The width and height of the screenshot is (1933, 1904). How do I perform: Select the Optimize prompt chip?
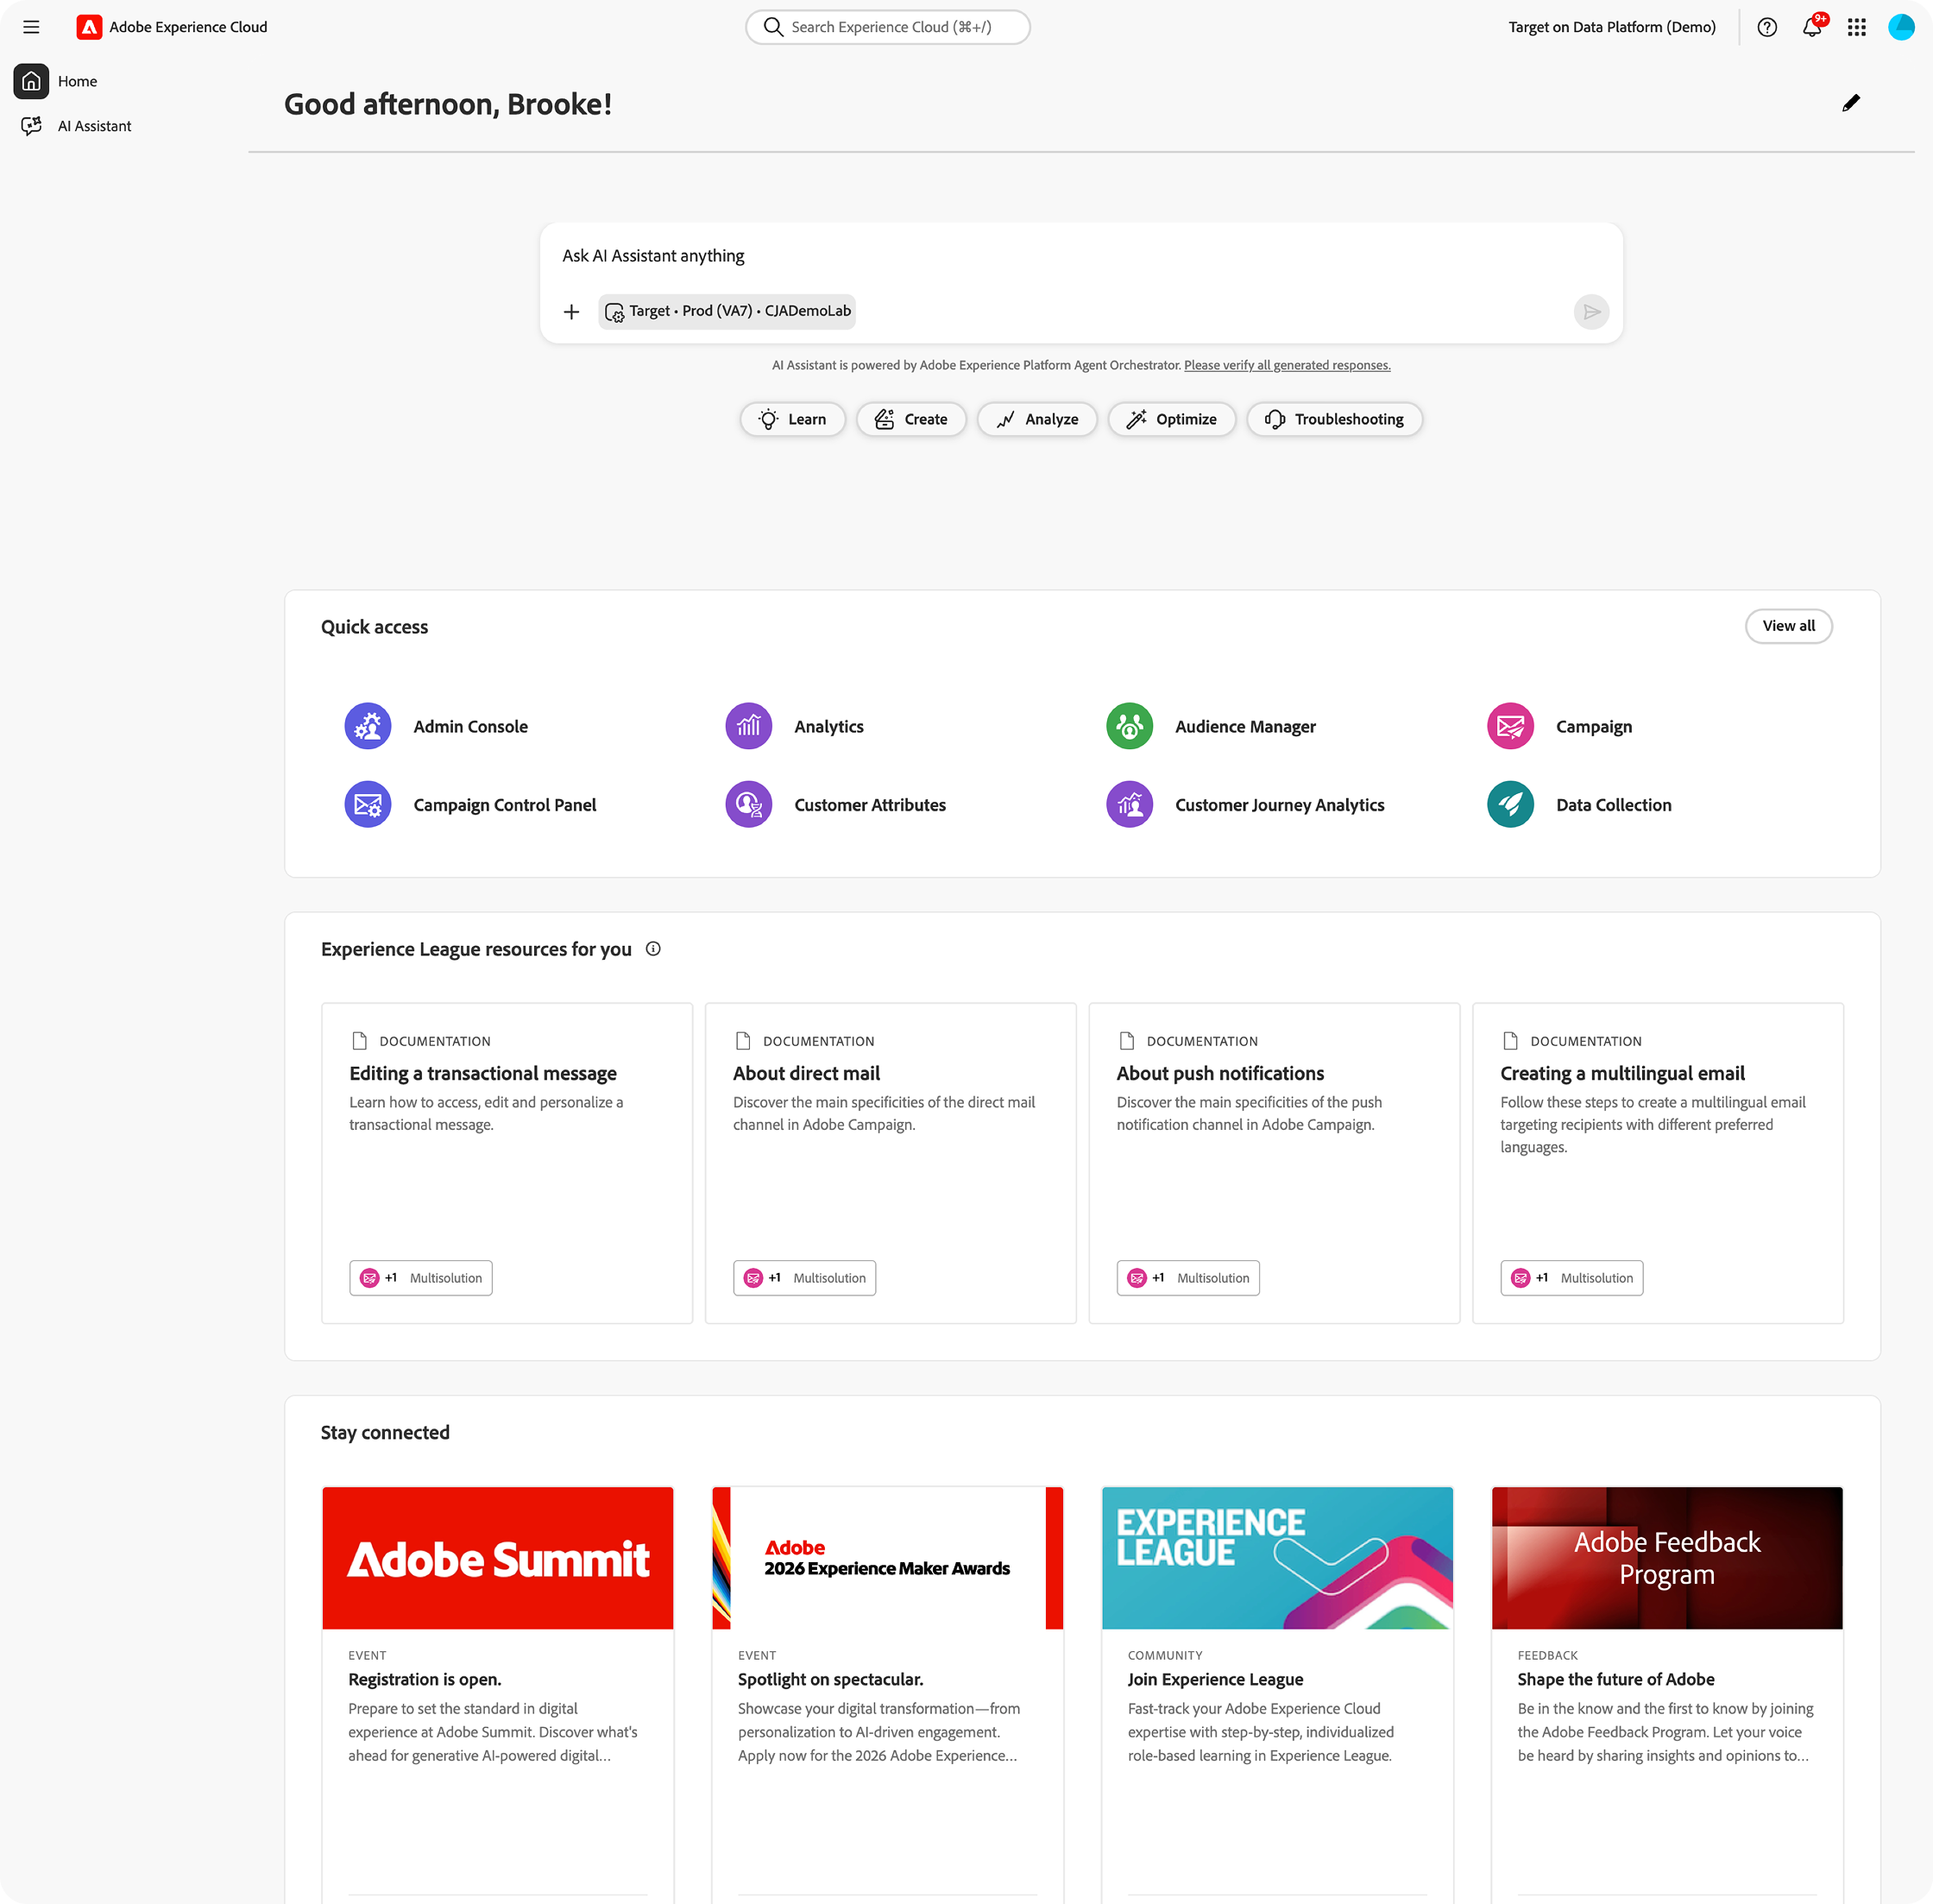(x=1172, y=419)
